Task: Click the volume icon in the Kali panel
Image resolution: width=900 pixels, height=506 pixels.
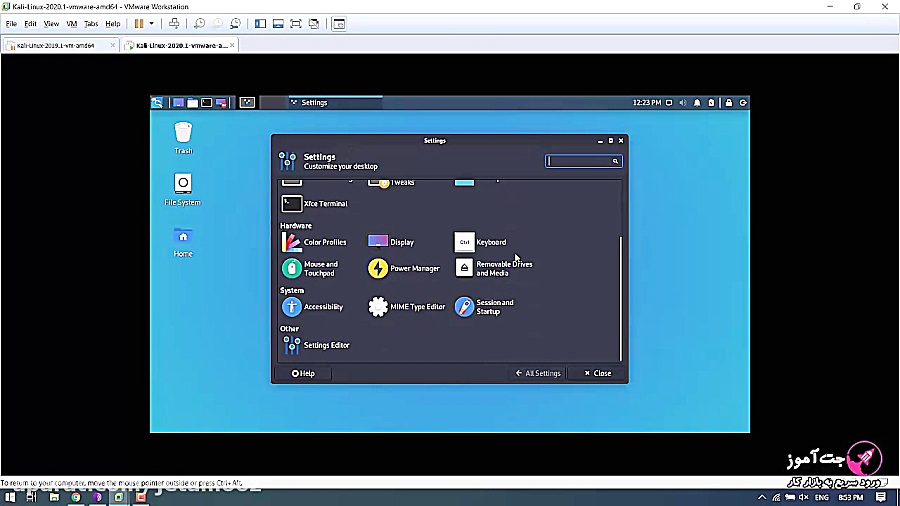Action: pyautogui.click(x=683, y=103)
